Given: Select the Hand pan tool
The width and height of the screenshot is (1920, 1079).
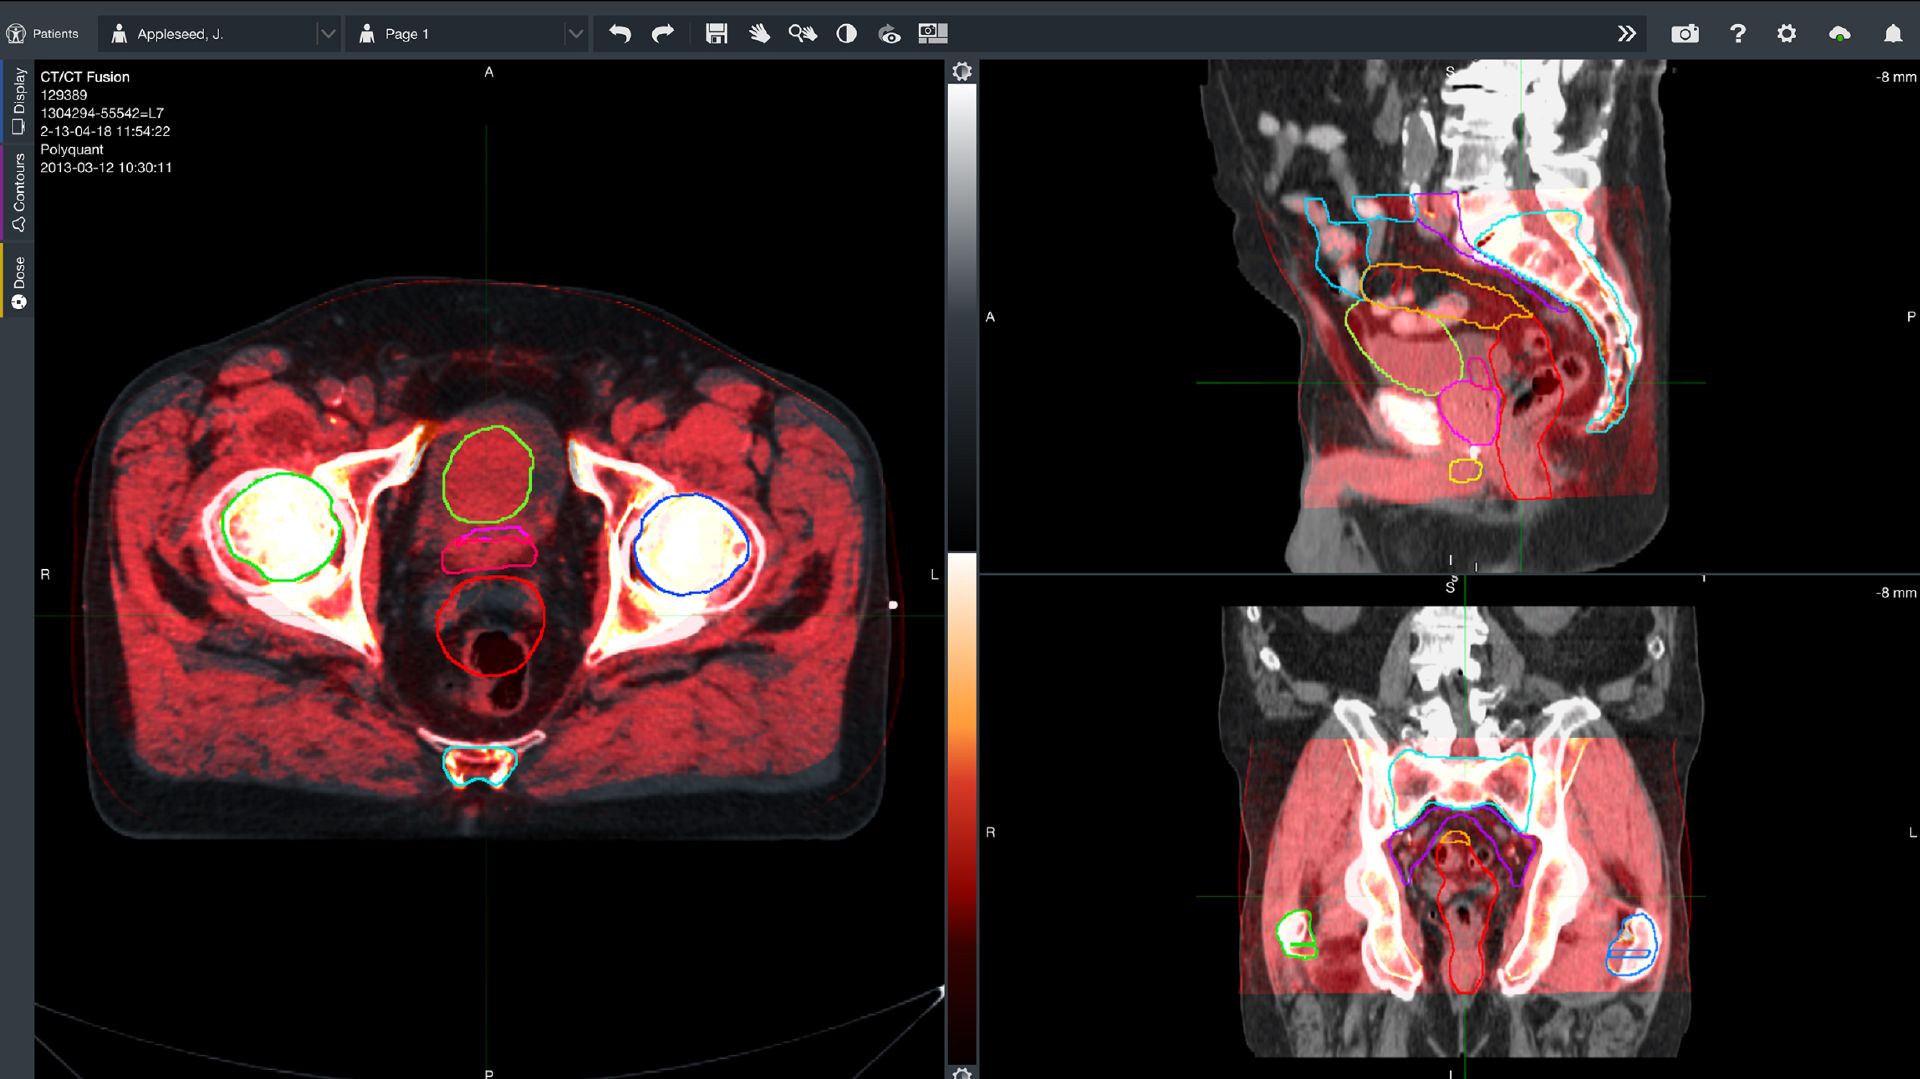Looking at the screenshot, I should coord(760,33).
